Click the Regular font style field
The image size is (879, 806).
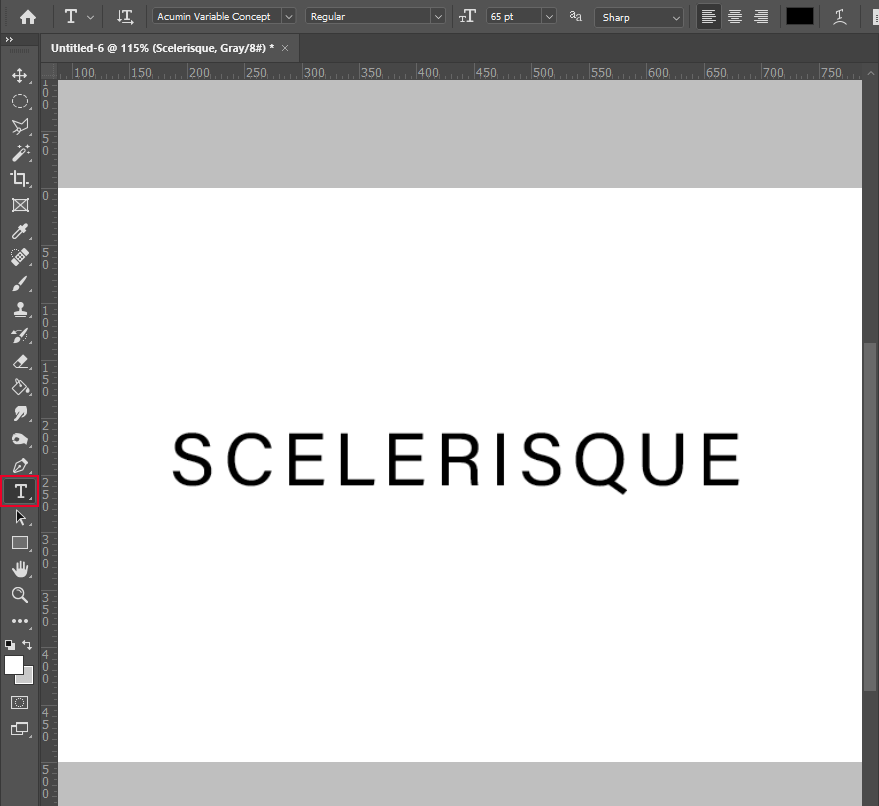coord(368,17)
